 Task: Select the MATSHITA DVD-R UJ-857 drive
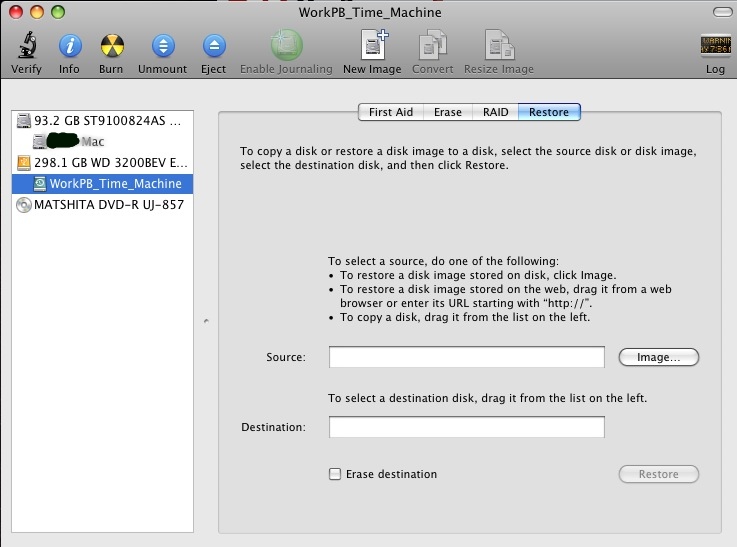coord(102,204)
